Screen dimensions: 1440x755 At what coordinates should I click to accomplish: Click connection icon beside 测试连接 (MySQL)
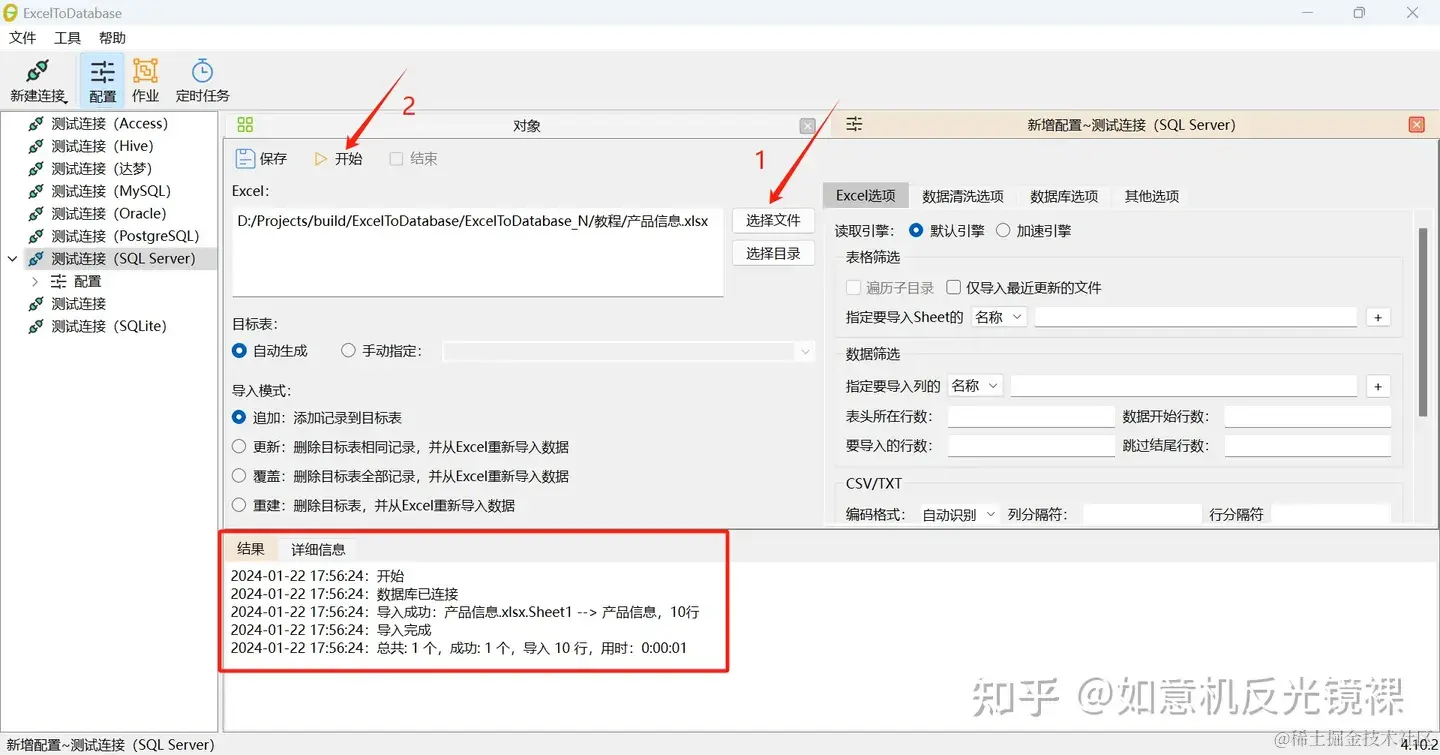pos(36,191)
